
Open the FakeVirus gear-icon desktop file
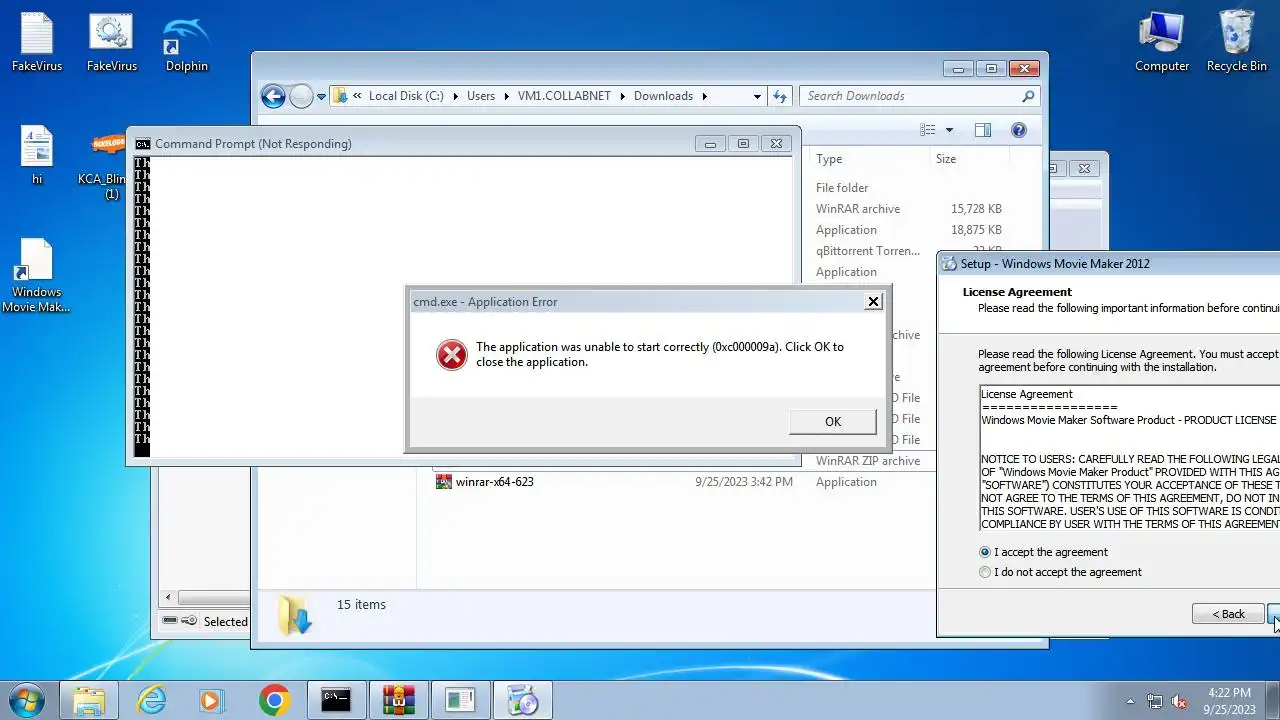111,42
